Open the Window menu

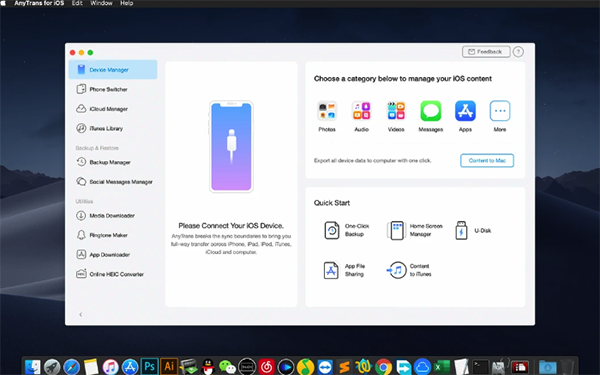101,3
